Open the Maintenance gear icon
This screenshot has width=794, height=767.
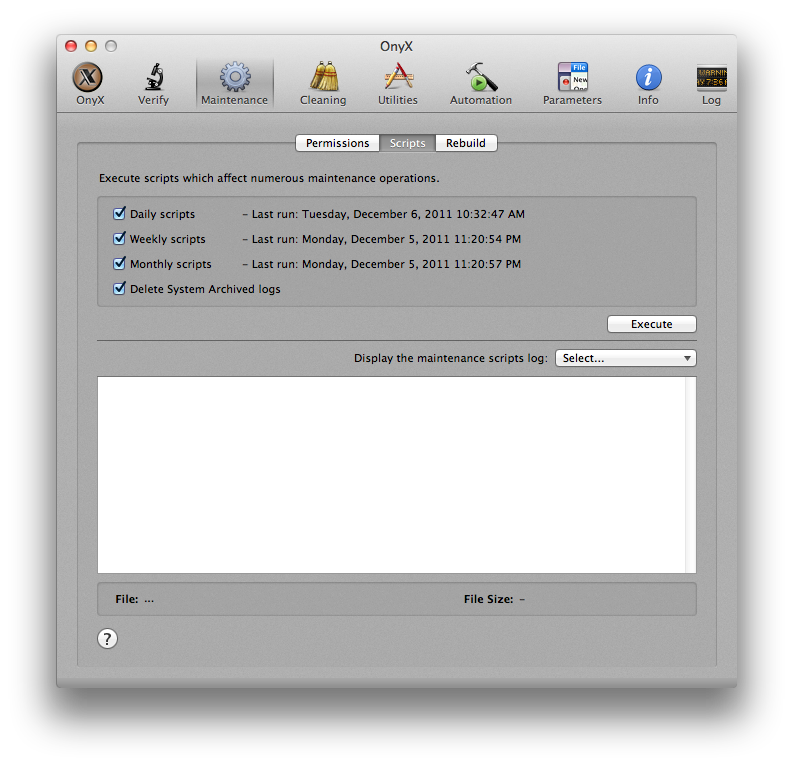(234, 79)
